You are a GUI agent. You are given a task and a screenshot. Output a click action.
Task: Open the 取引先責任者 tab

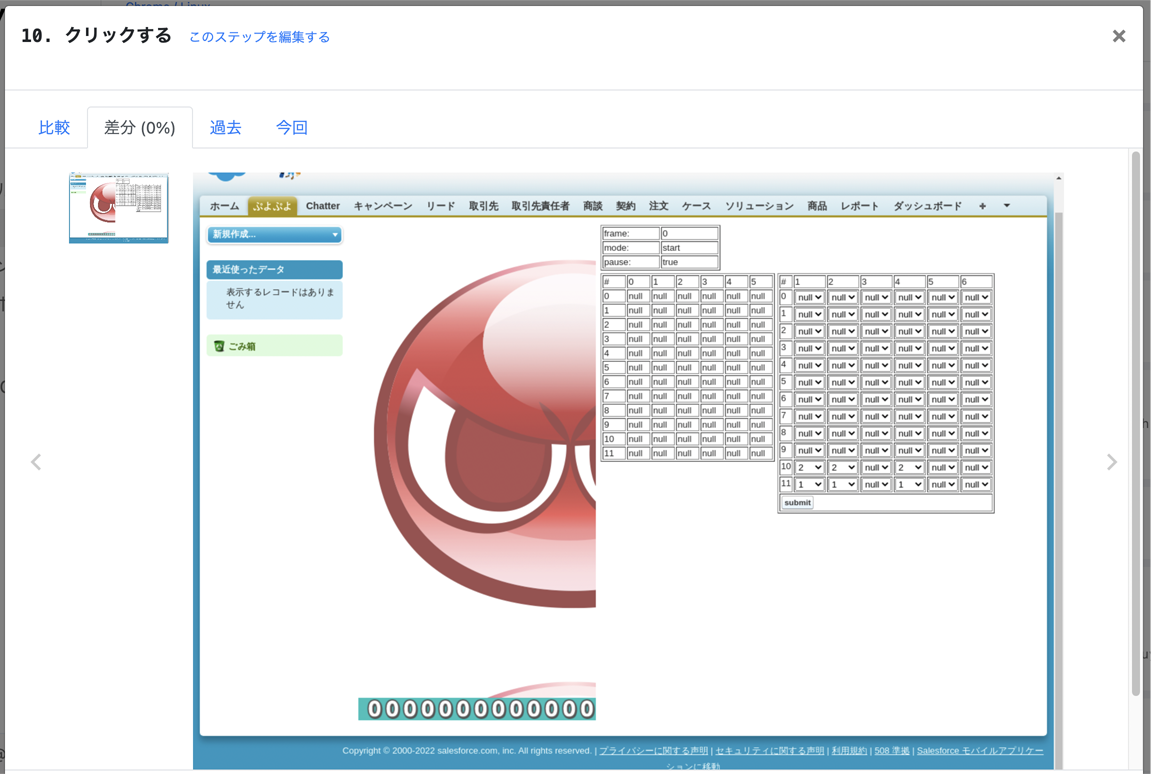(540, 206)
